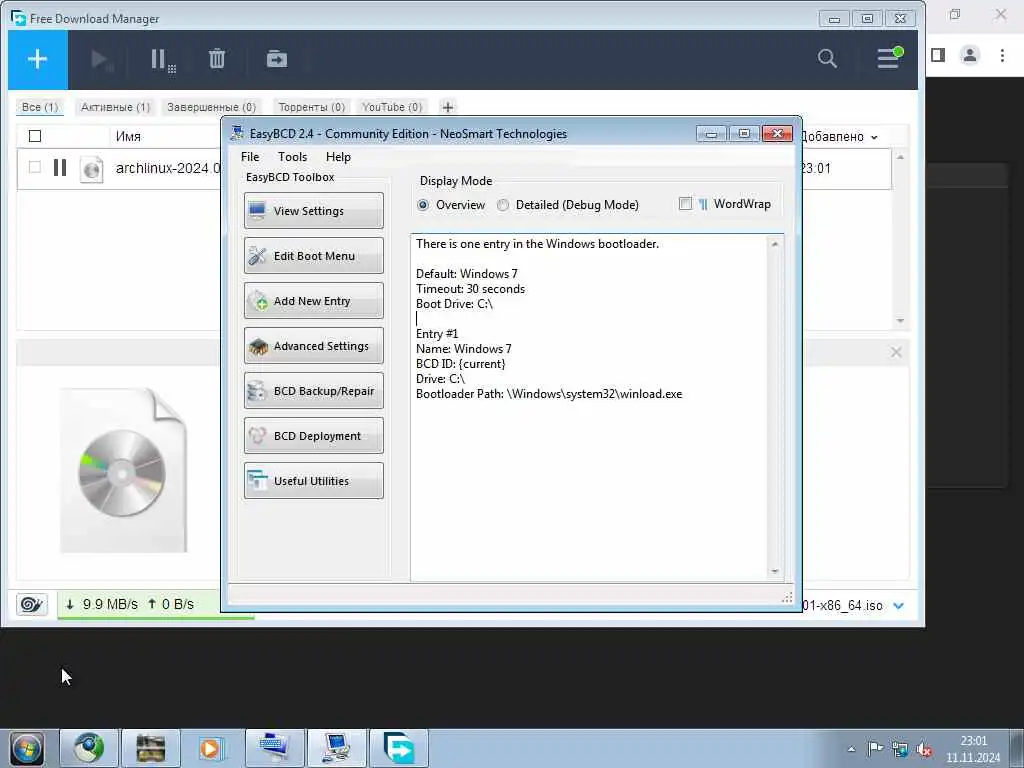Viewport: 1024px width, 768px height.
Task: Click the pause all downloads toolbar icon
Action: pos(163,61)
